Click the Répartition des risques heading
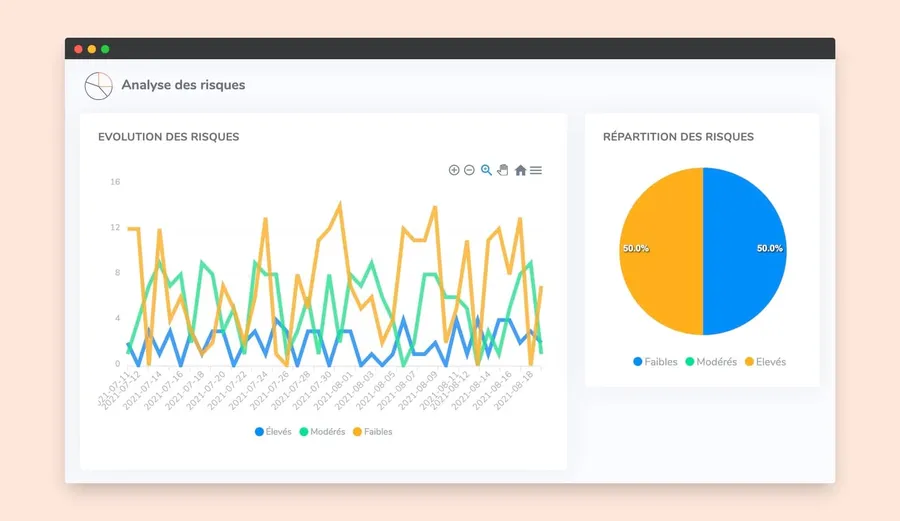This screenshot has height=521, width=900. pos(678,137)
